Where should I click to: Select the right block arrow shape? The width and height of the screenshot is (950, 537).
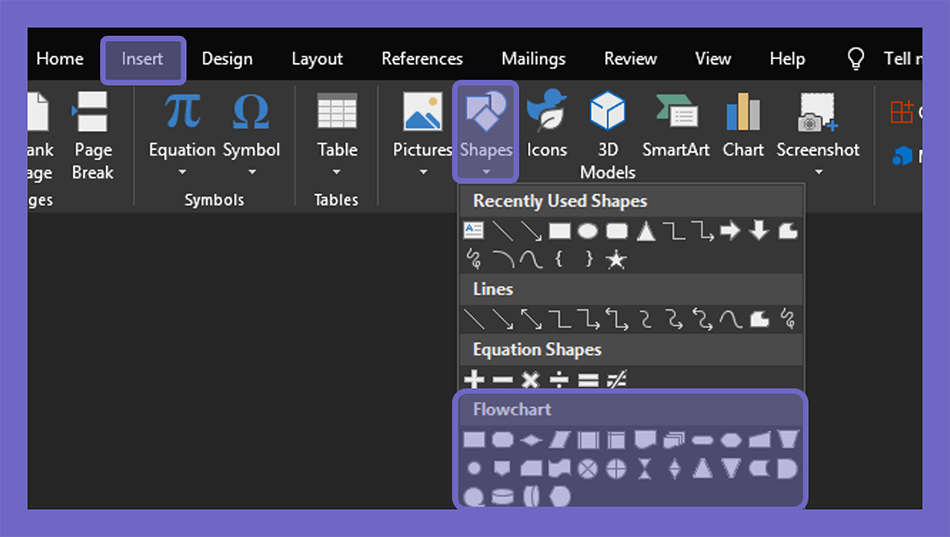[x=730, y=230]
